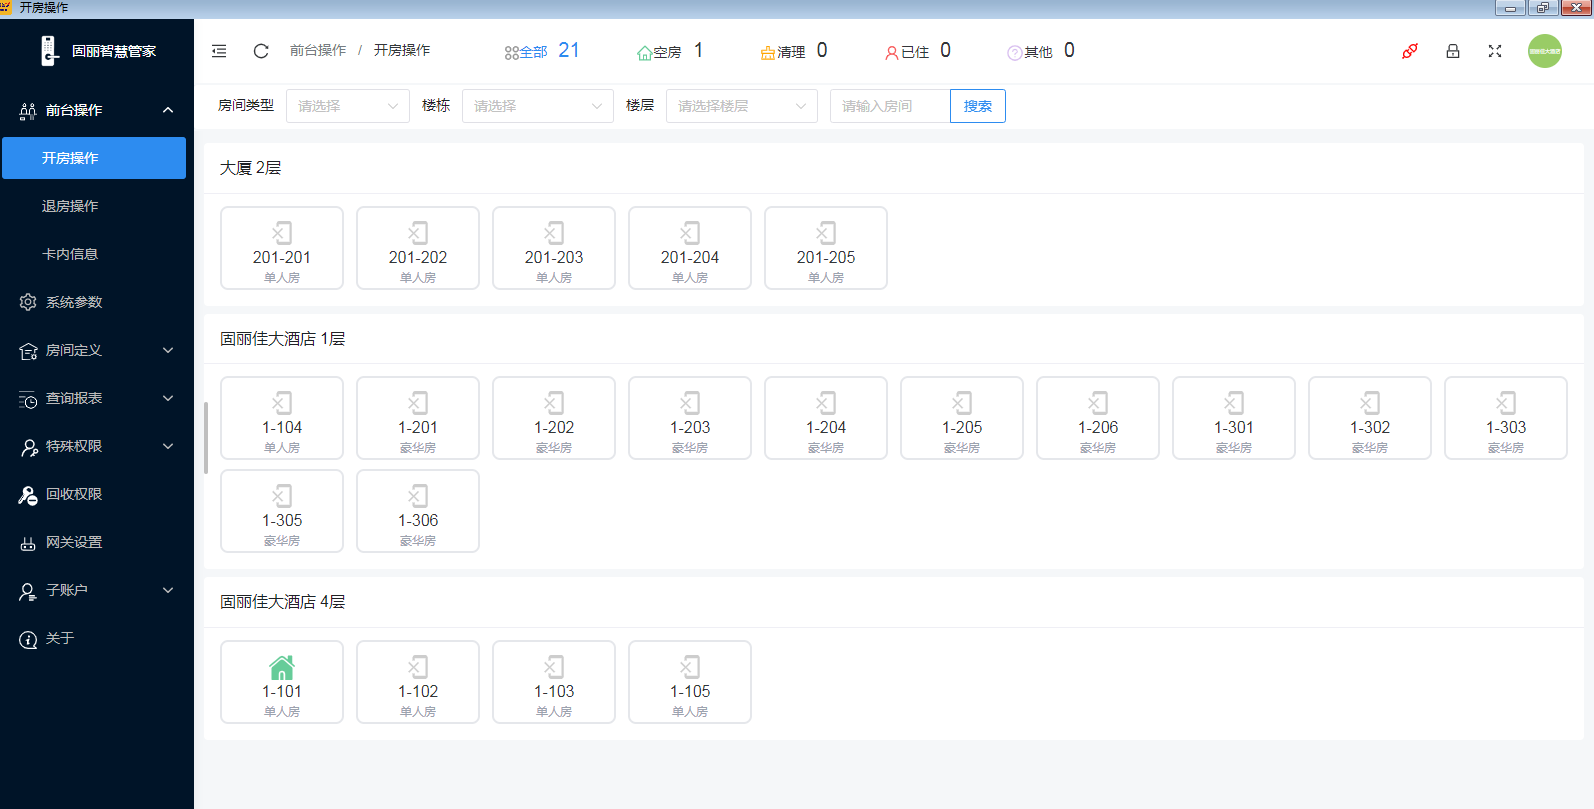
Task: Open the green user avatar menu
Action: 1544,51
